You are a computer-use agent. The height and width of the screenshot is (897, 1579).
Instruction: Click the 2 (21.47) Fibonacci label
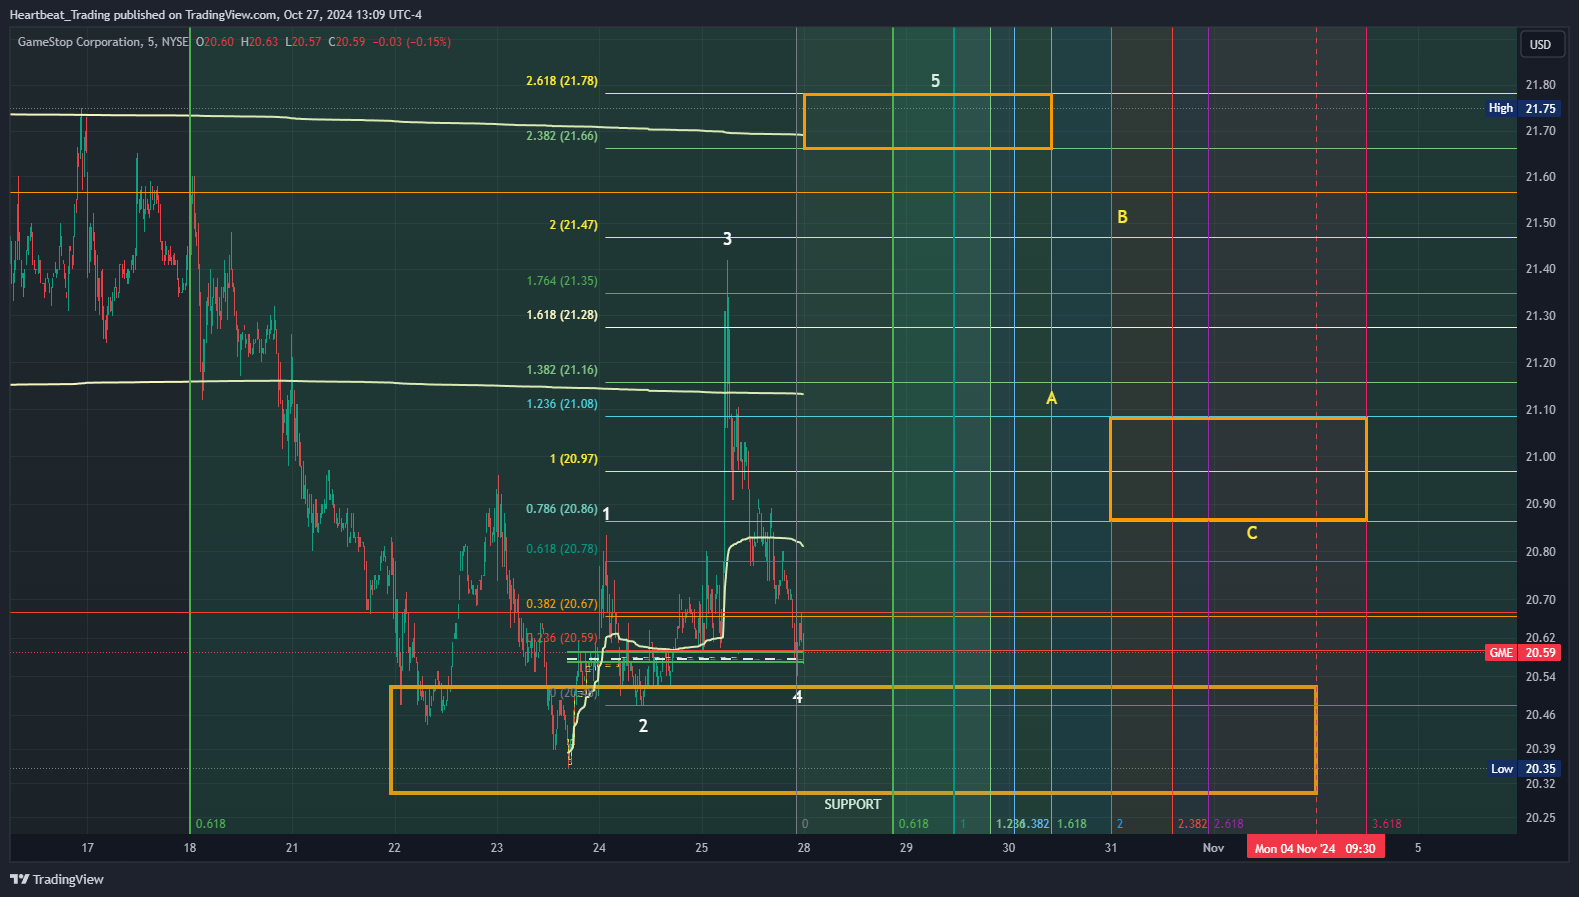point(573,225)
